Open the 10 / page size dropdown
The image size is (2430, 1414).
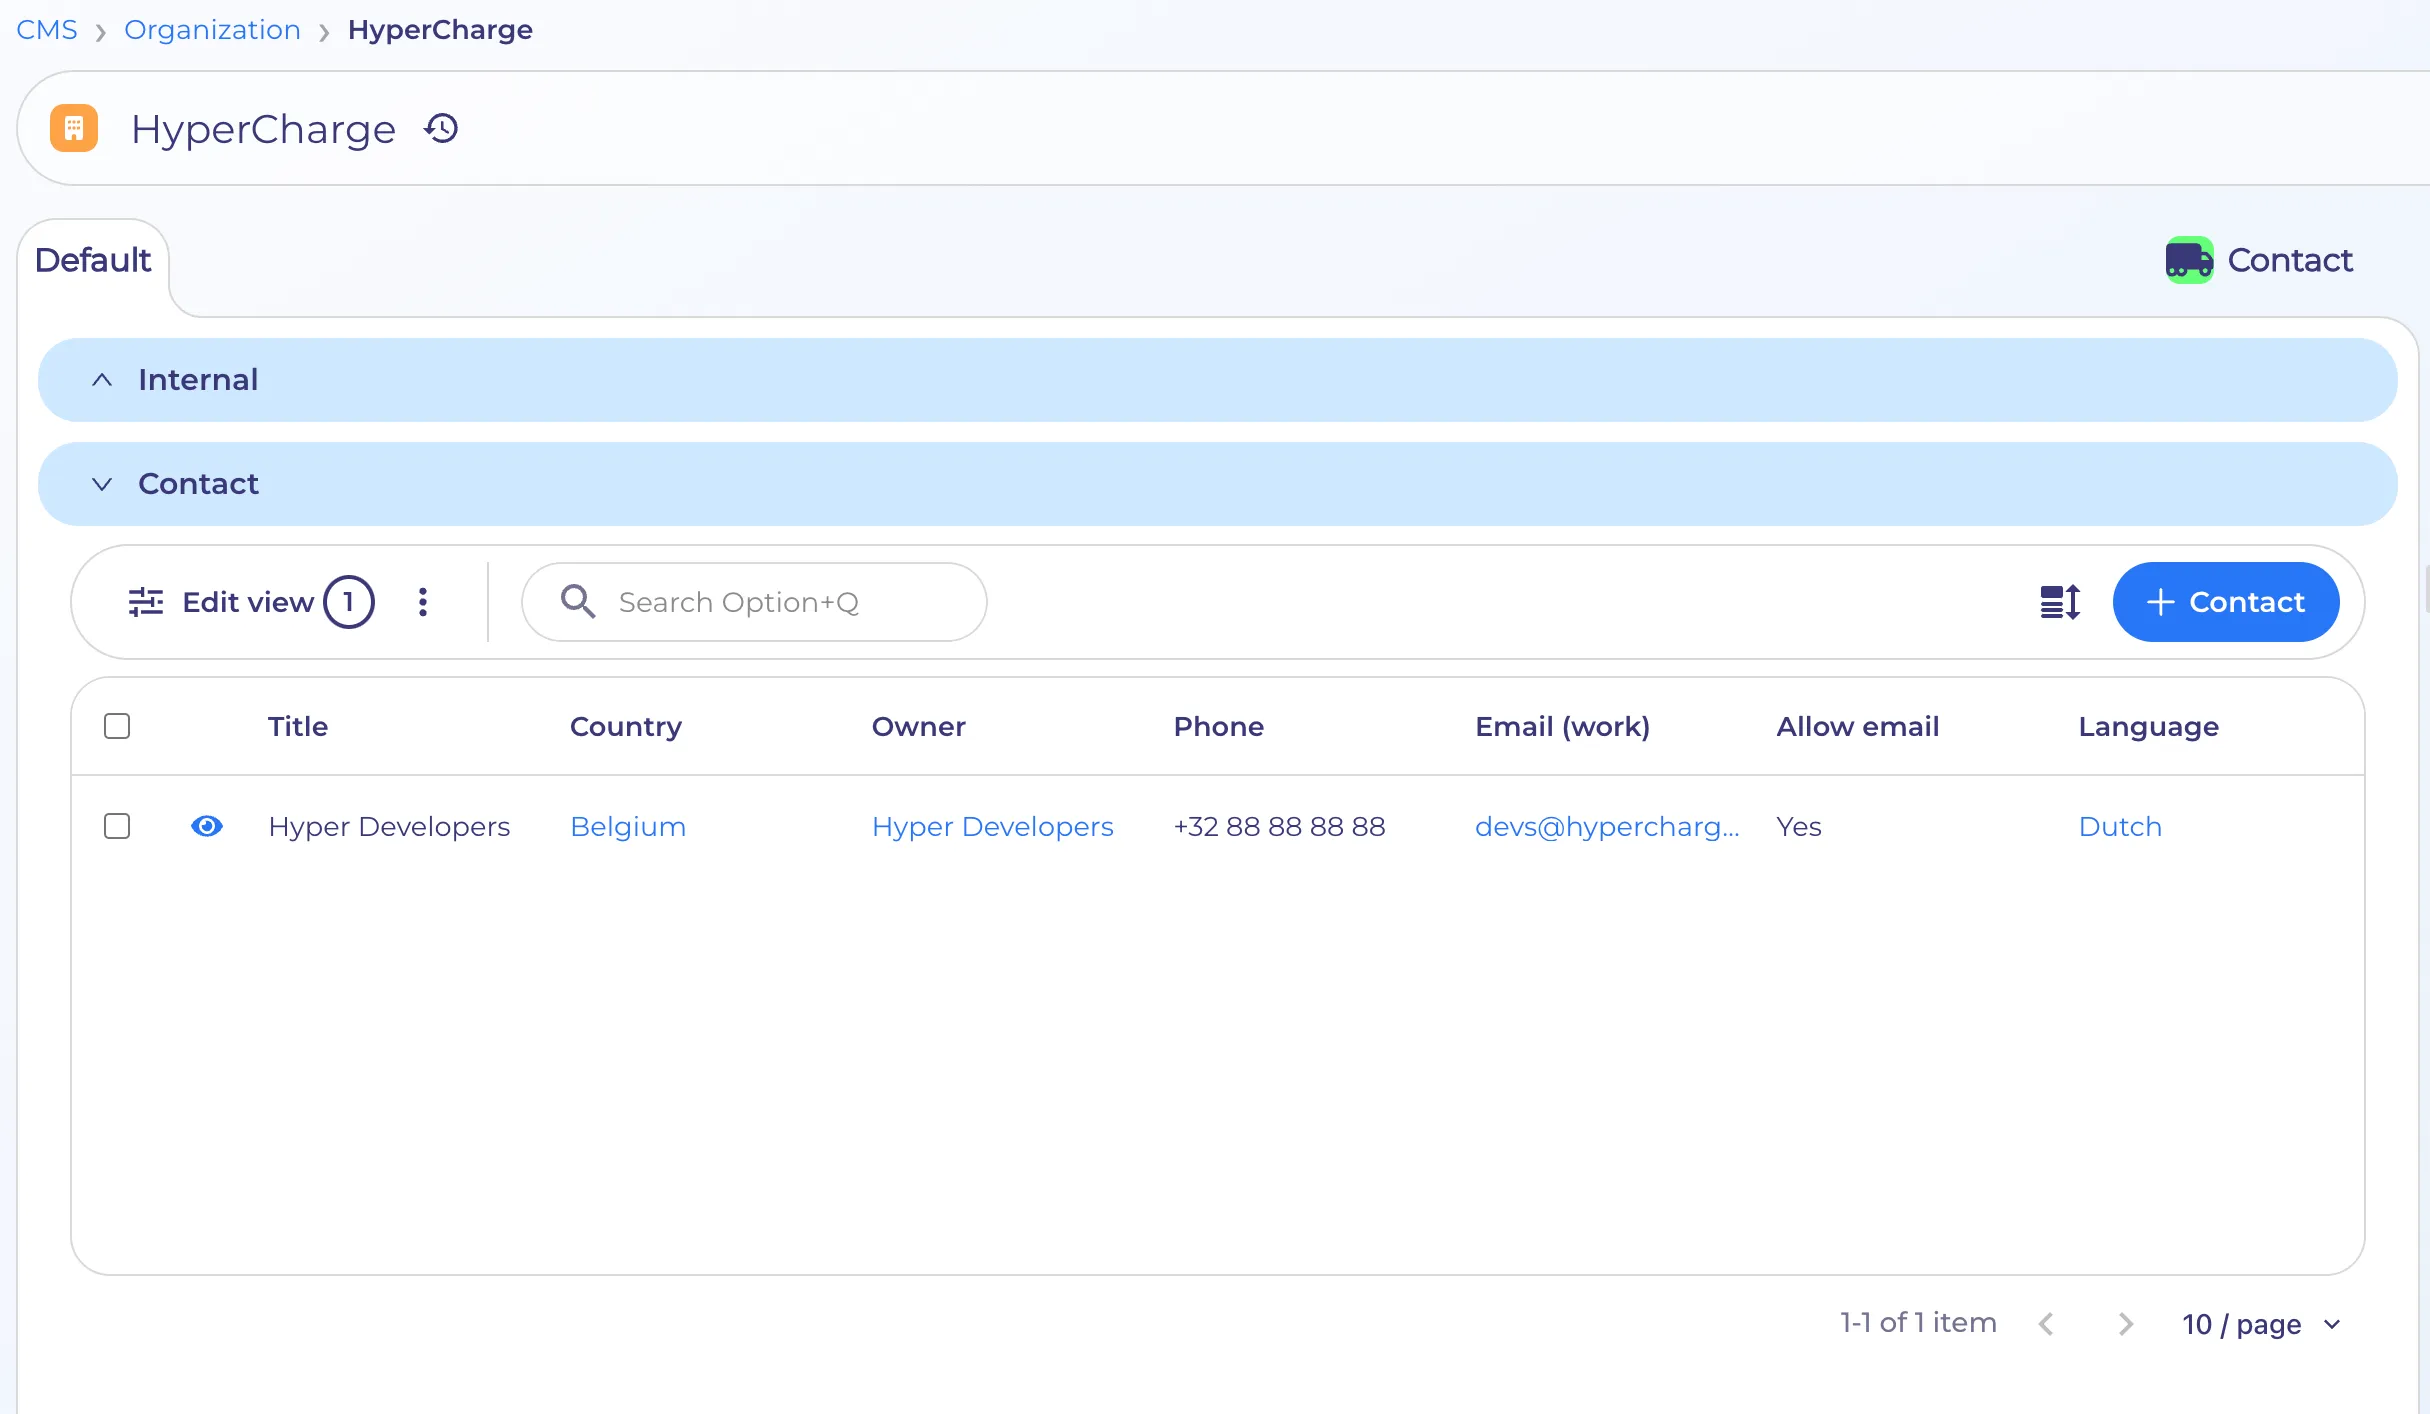tap(2262, 1324)
